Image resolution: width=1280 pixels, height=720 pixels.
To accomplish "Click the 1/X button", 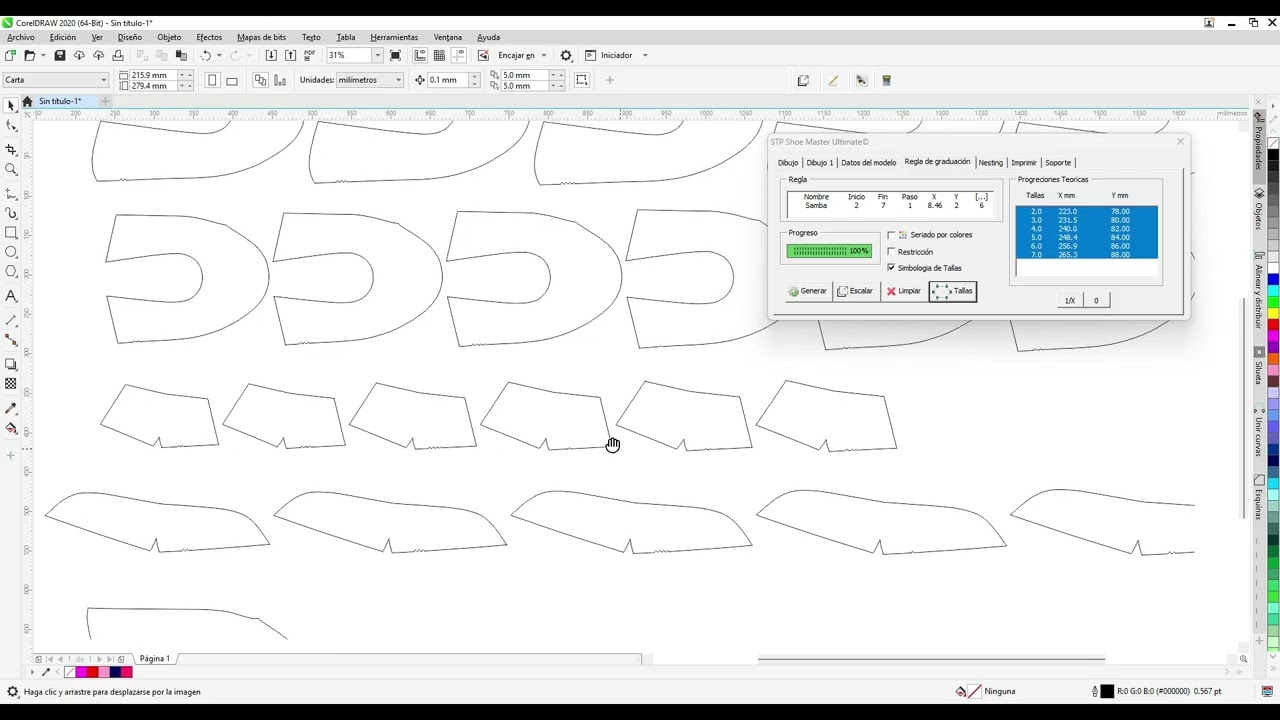I will pyautogui.click(x=1069, y=300).
